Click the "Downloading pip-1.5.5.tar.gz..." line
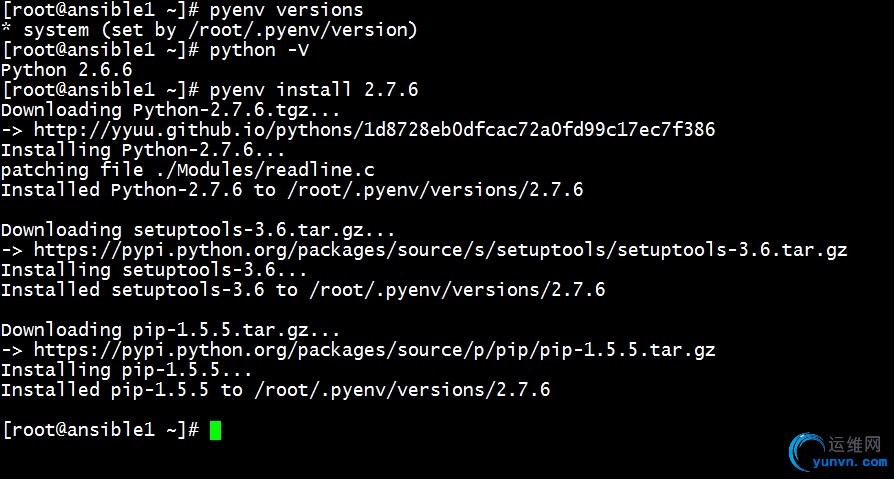The image size is (894, 479). click(x=171, y=330)
